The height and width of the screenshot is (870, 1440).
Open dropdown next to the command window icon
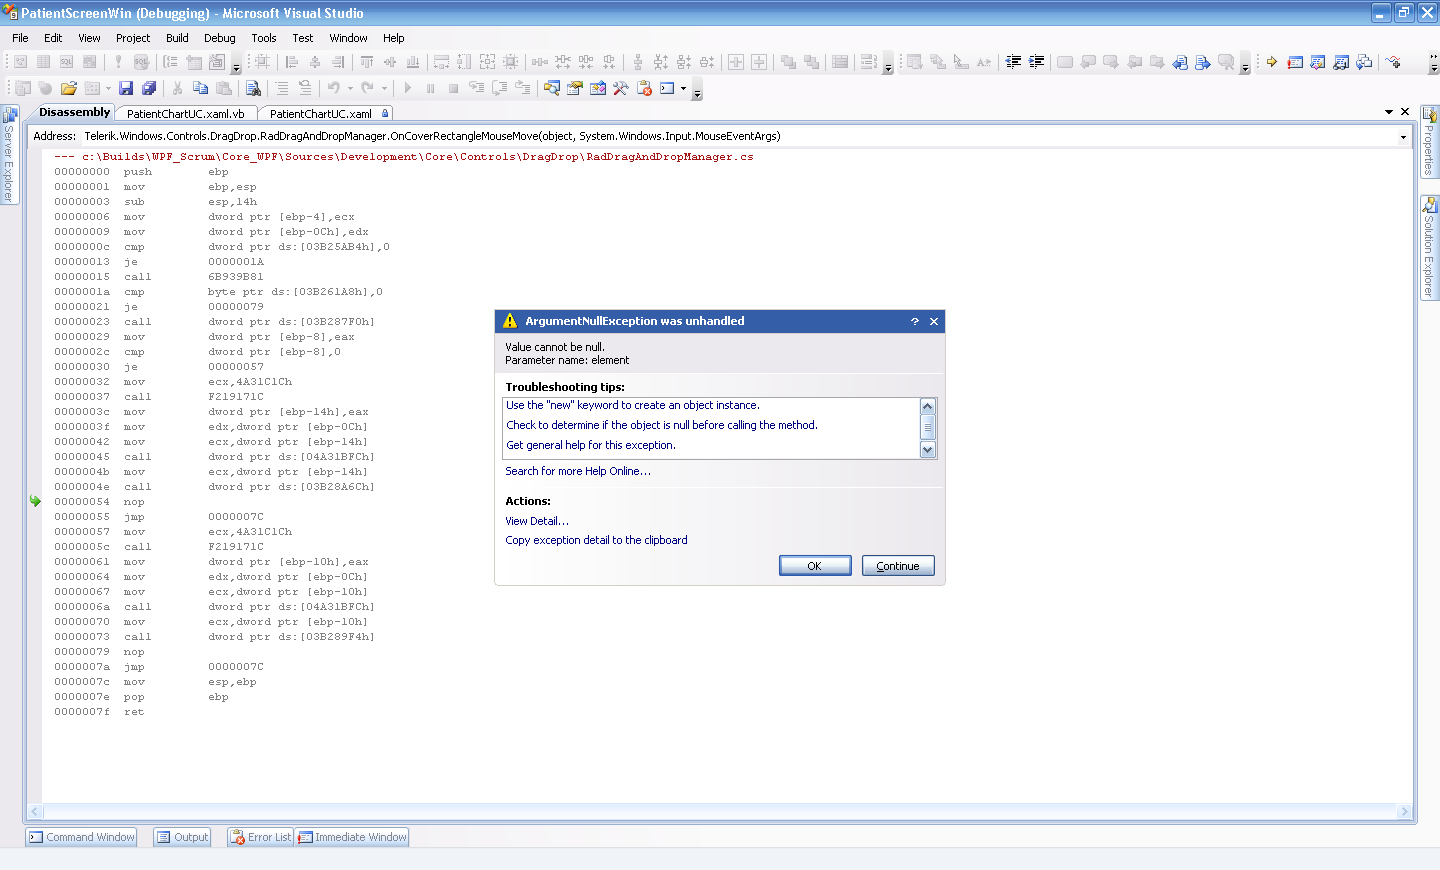tap(683, 88)
